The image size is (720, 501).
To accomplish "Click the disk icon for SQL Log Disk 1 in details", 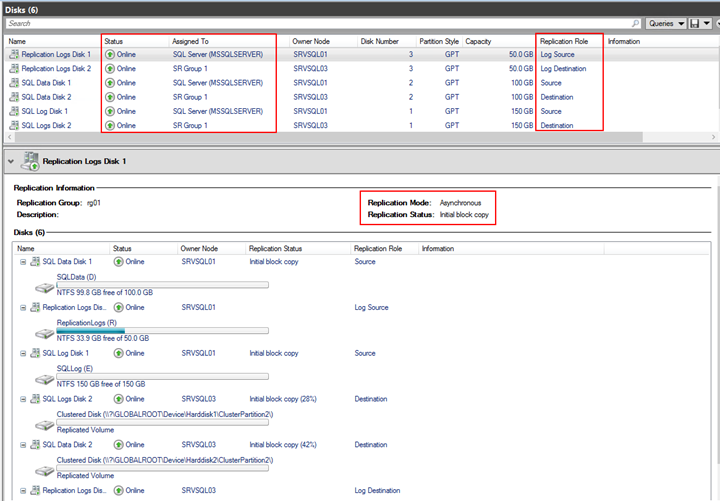I will tap(35, 353).
